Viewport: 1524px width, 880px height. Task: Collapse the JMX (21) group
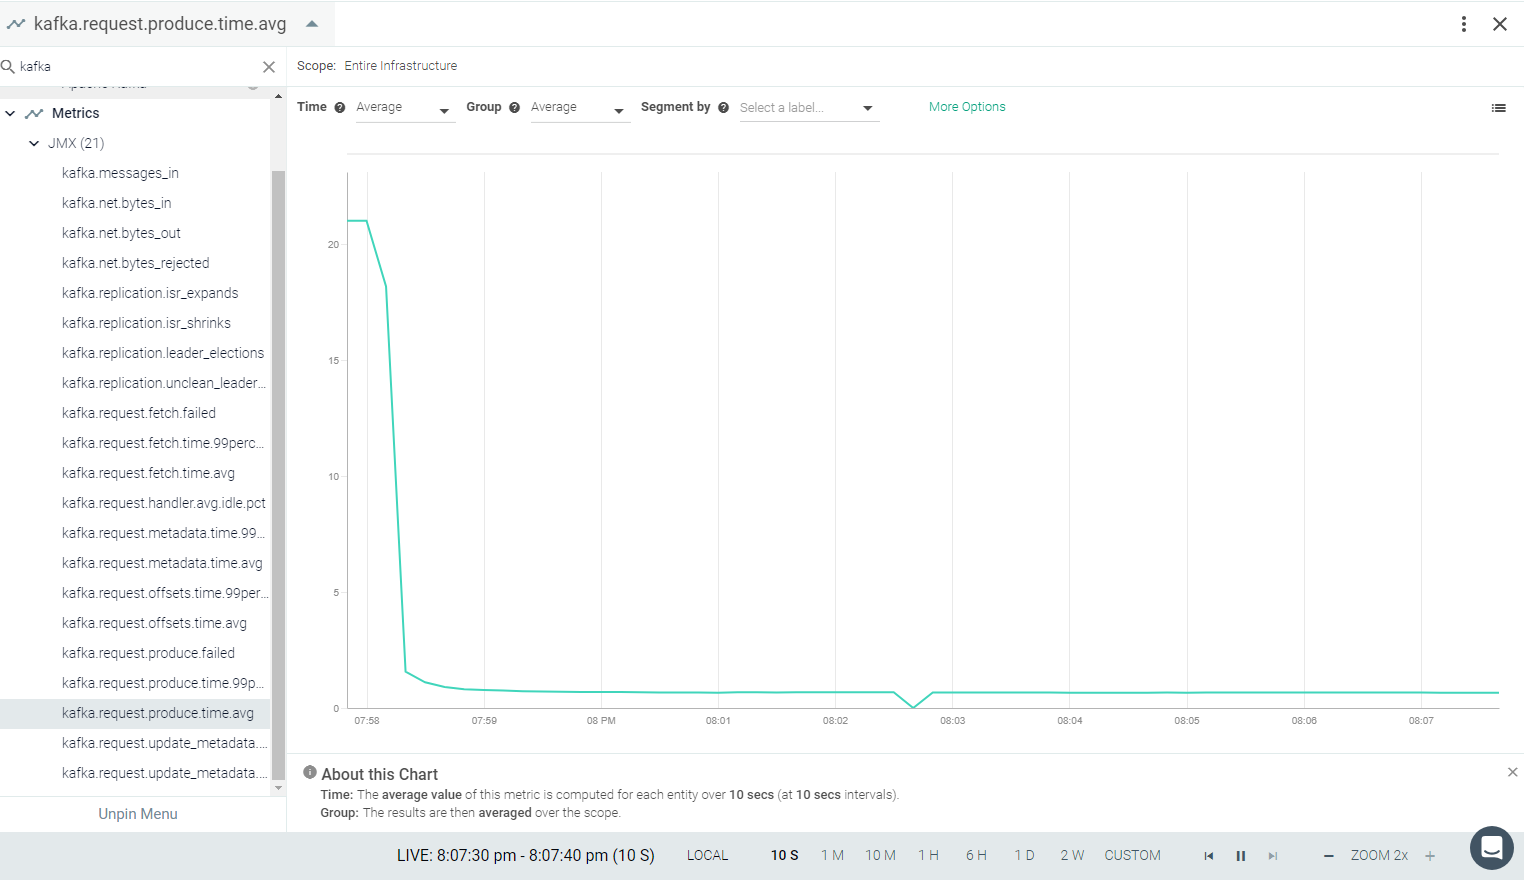pyautogui.click(x=34, y=143)
